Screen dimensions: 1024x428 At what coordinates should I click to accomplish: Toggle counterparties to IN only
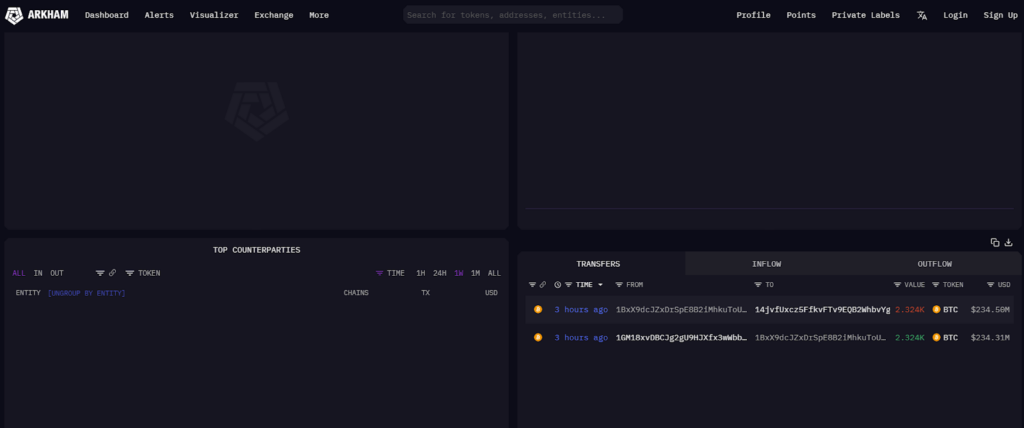click(38, 273)
